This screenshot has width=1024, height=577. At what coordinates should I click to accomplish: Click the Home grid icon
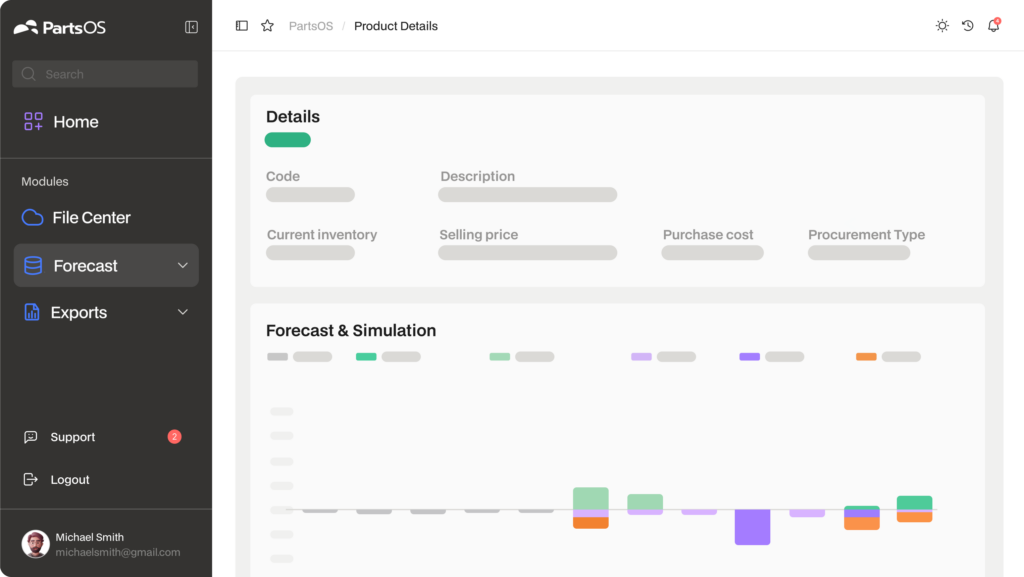tap(33, 121)
